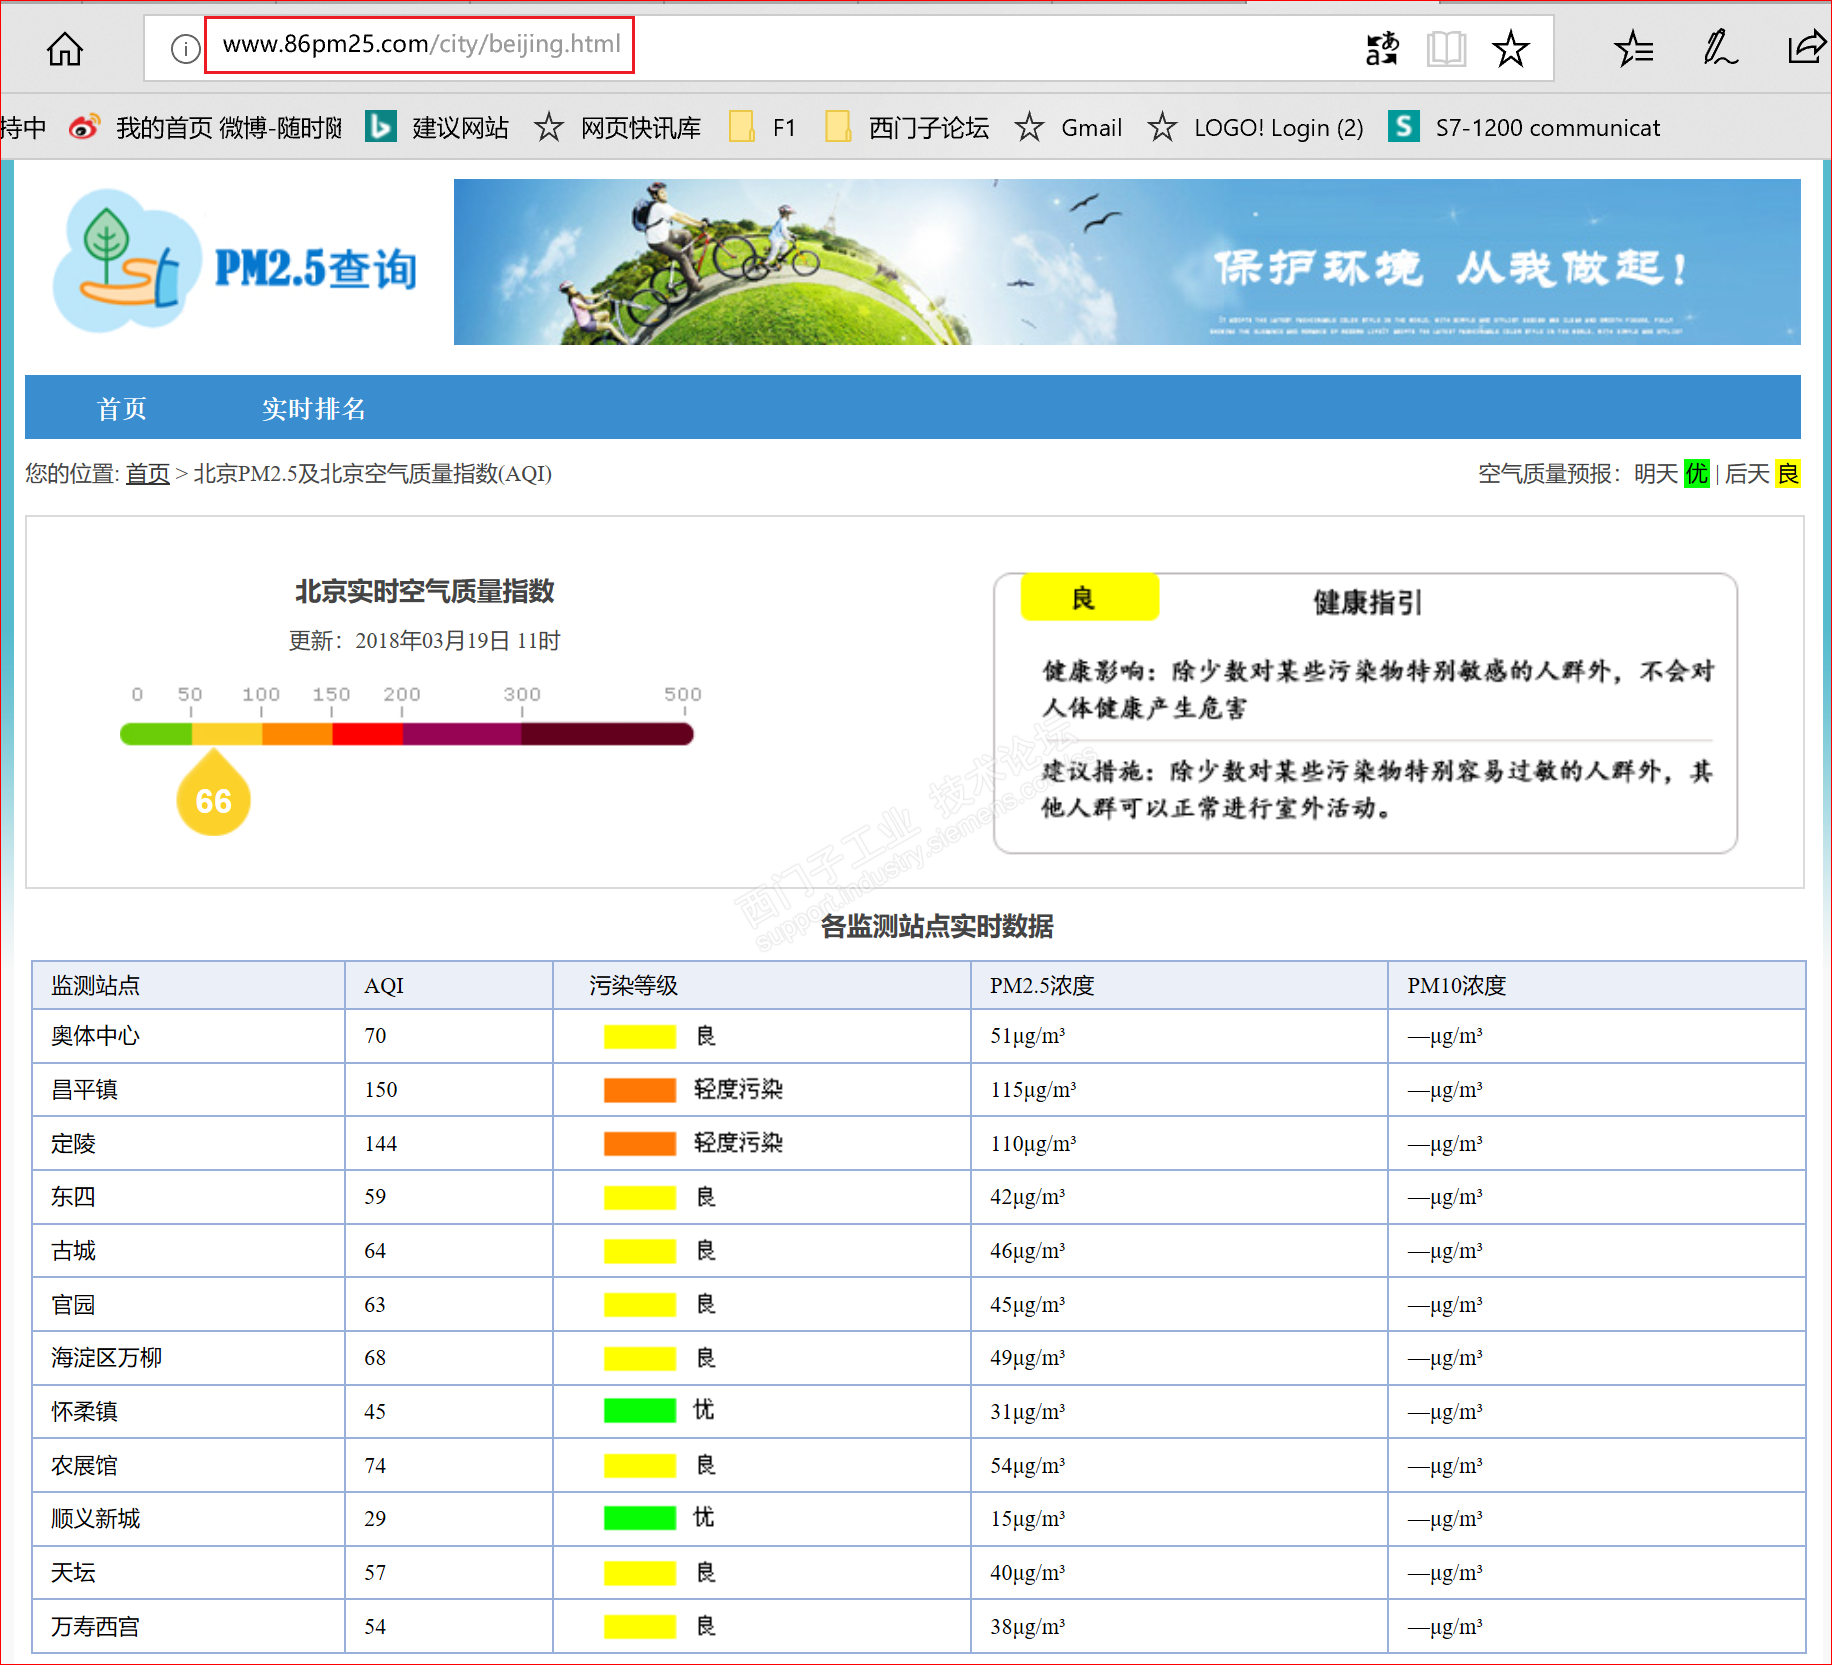This screenshot has height=1665, width=1832.
Task: Click the translate page icon
Action: tap(1382, 48)
